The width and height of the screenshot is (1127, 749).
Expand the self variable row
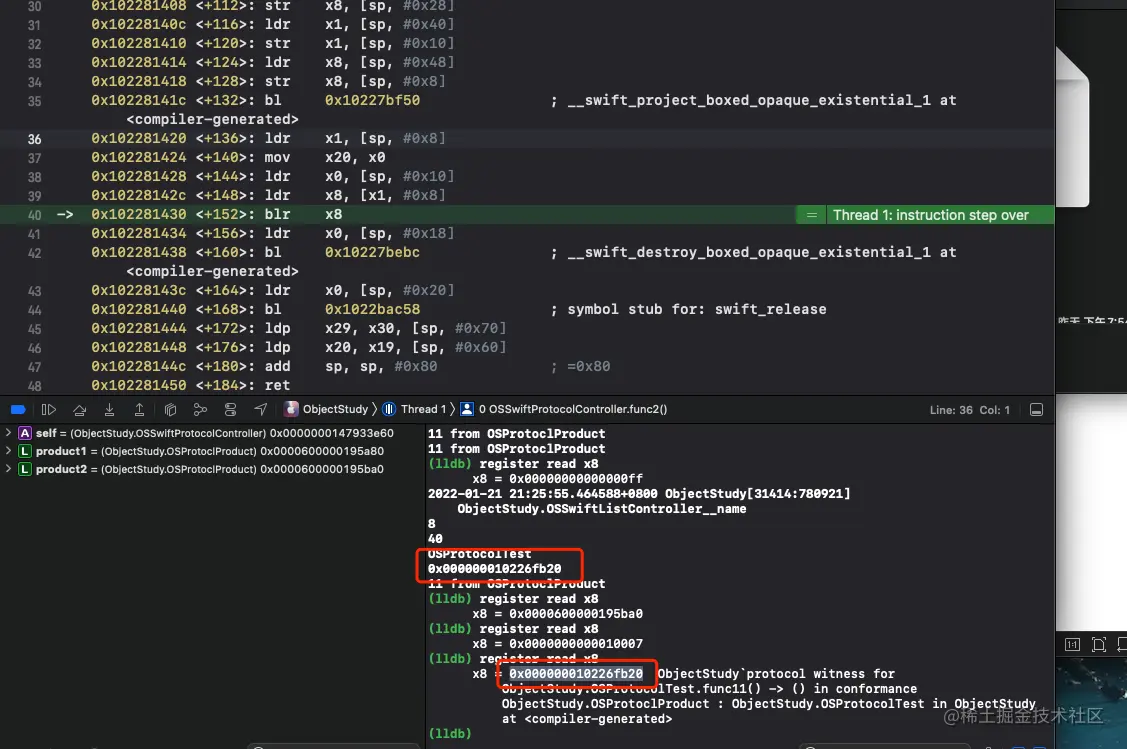pos(9,433)
